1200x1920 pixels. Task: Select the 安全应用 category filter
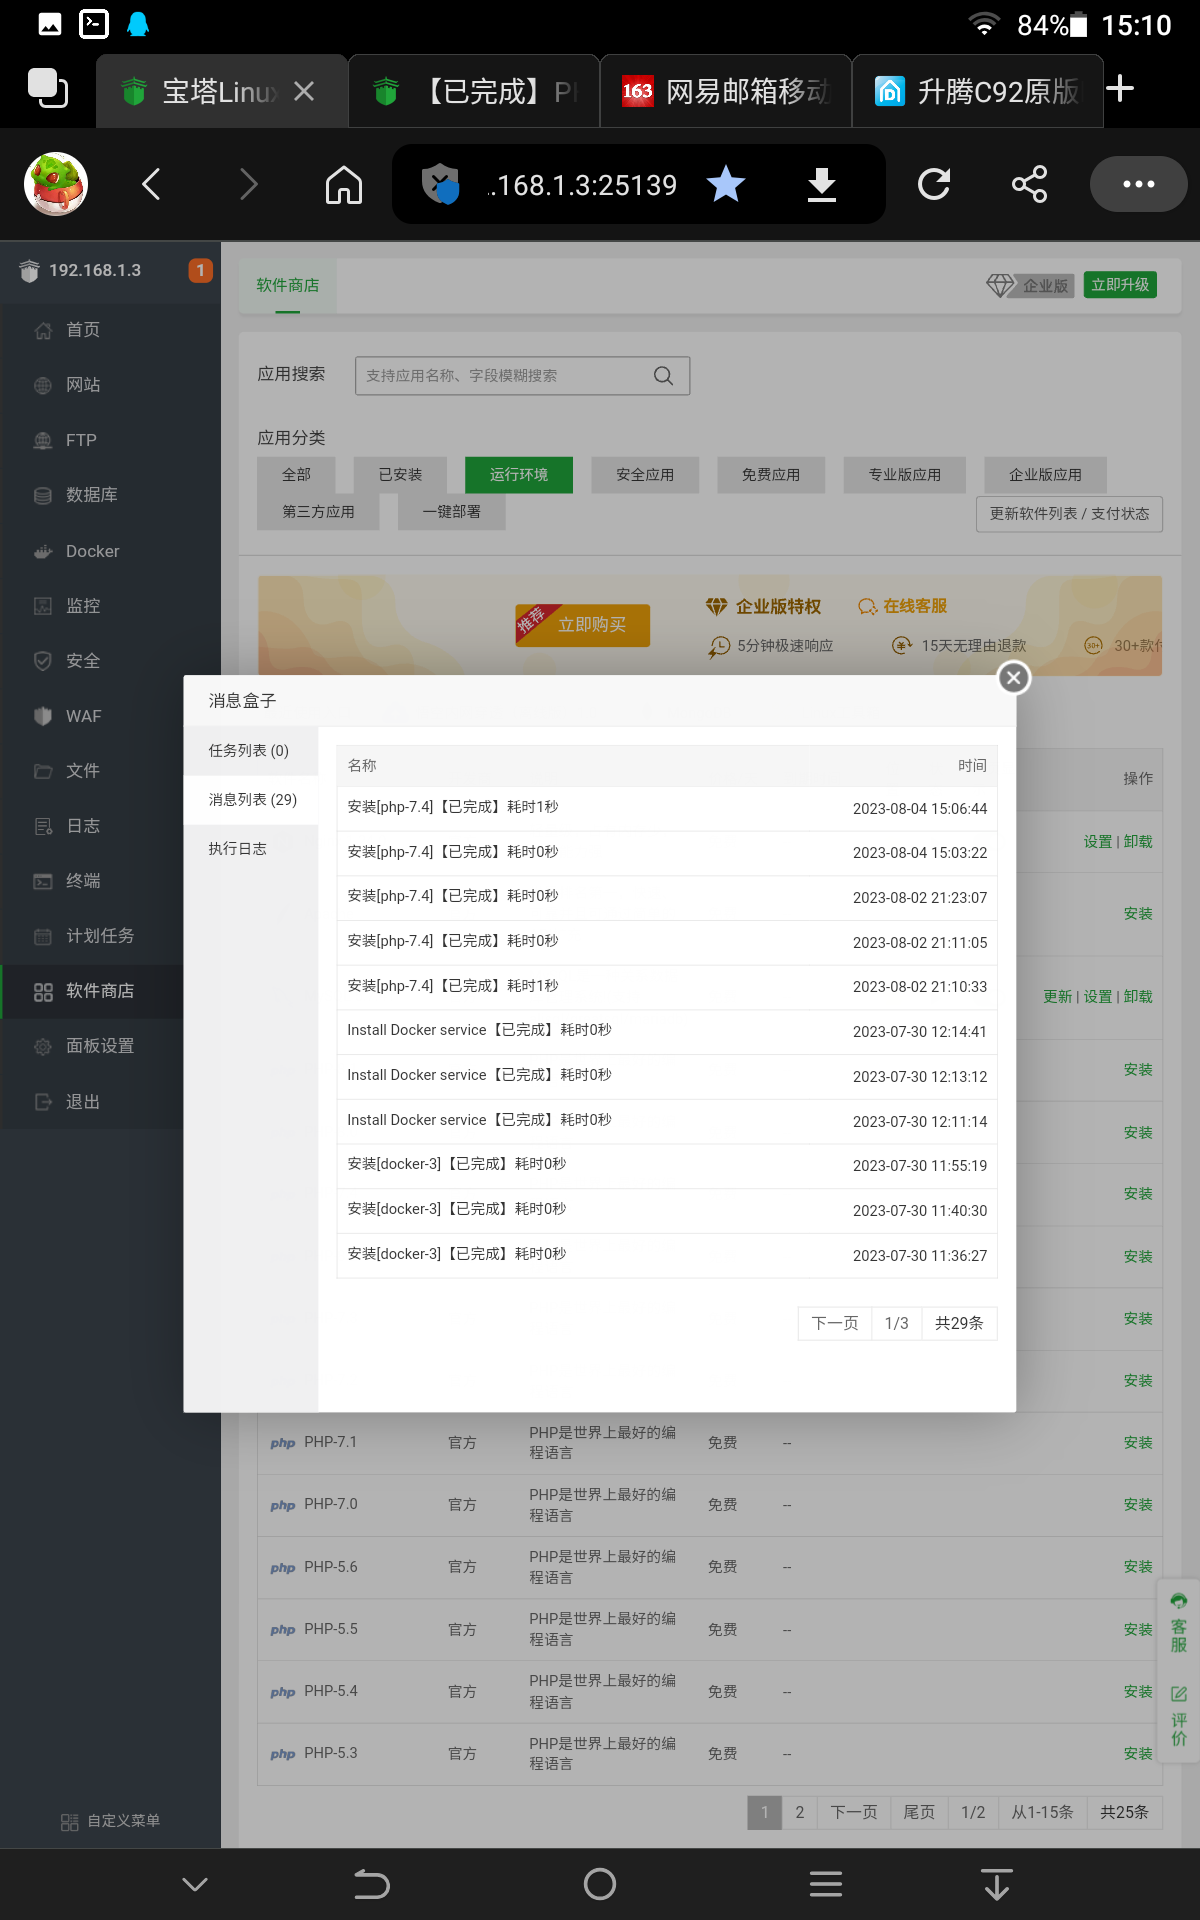pos(645,475)
